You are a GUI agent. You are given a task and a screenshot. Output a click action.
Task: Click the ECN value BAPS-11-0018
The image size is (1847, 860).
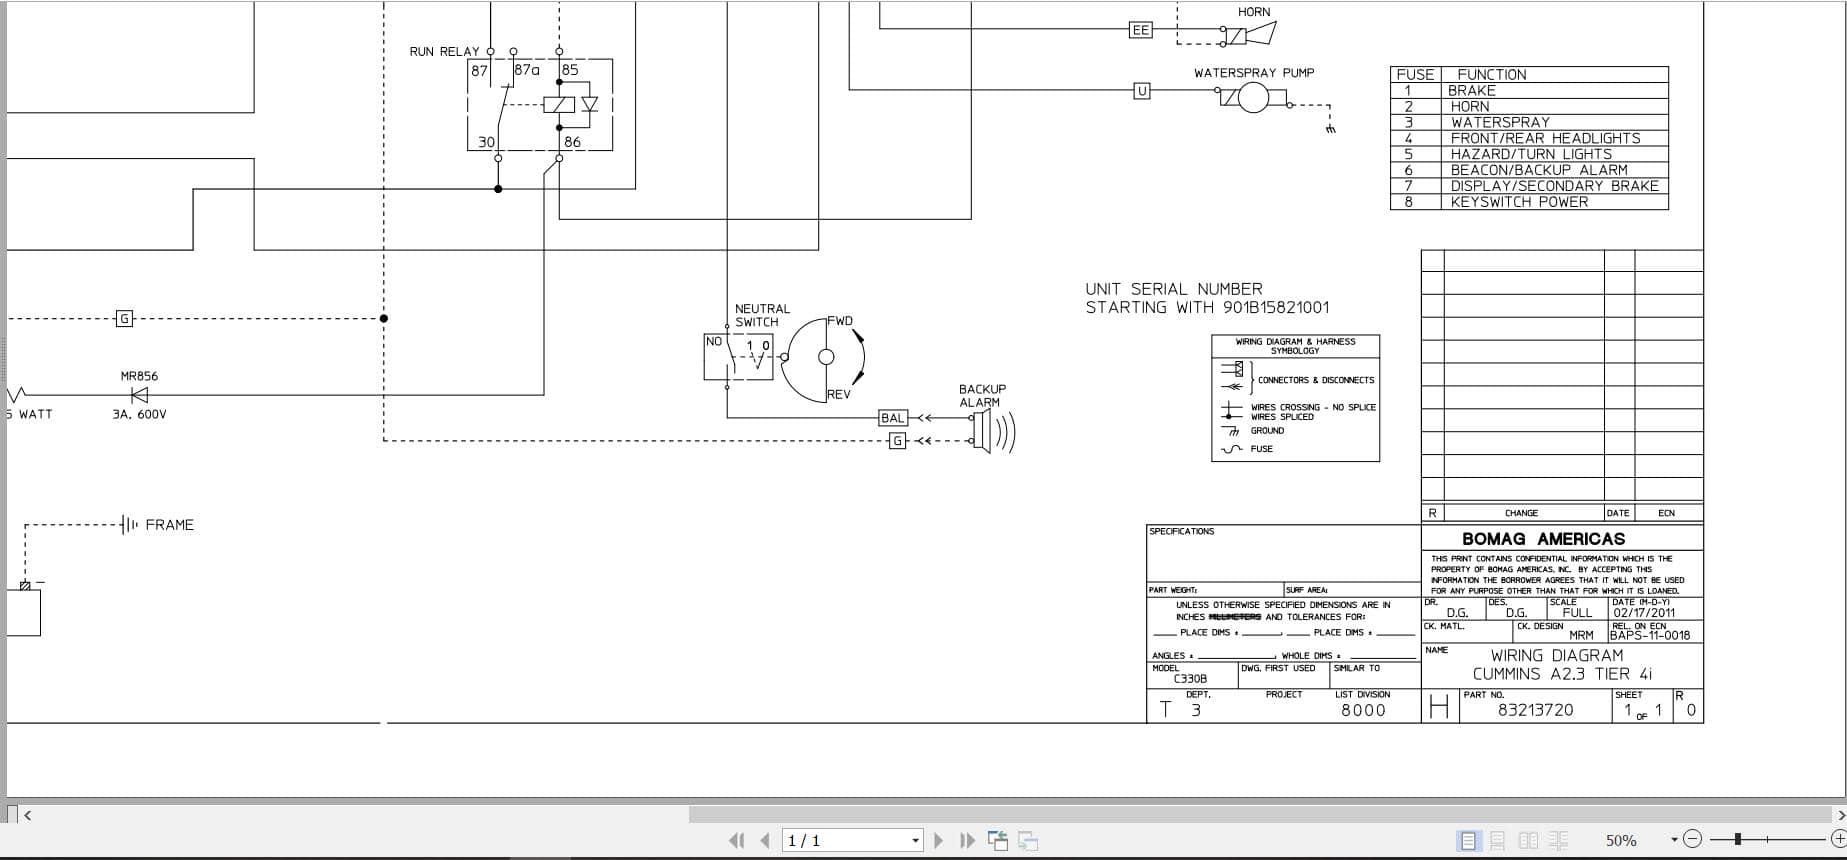[x=1650, y=635]
